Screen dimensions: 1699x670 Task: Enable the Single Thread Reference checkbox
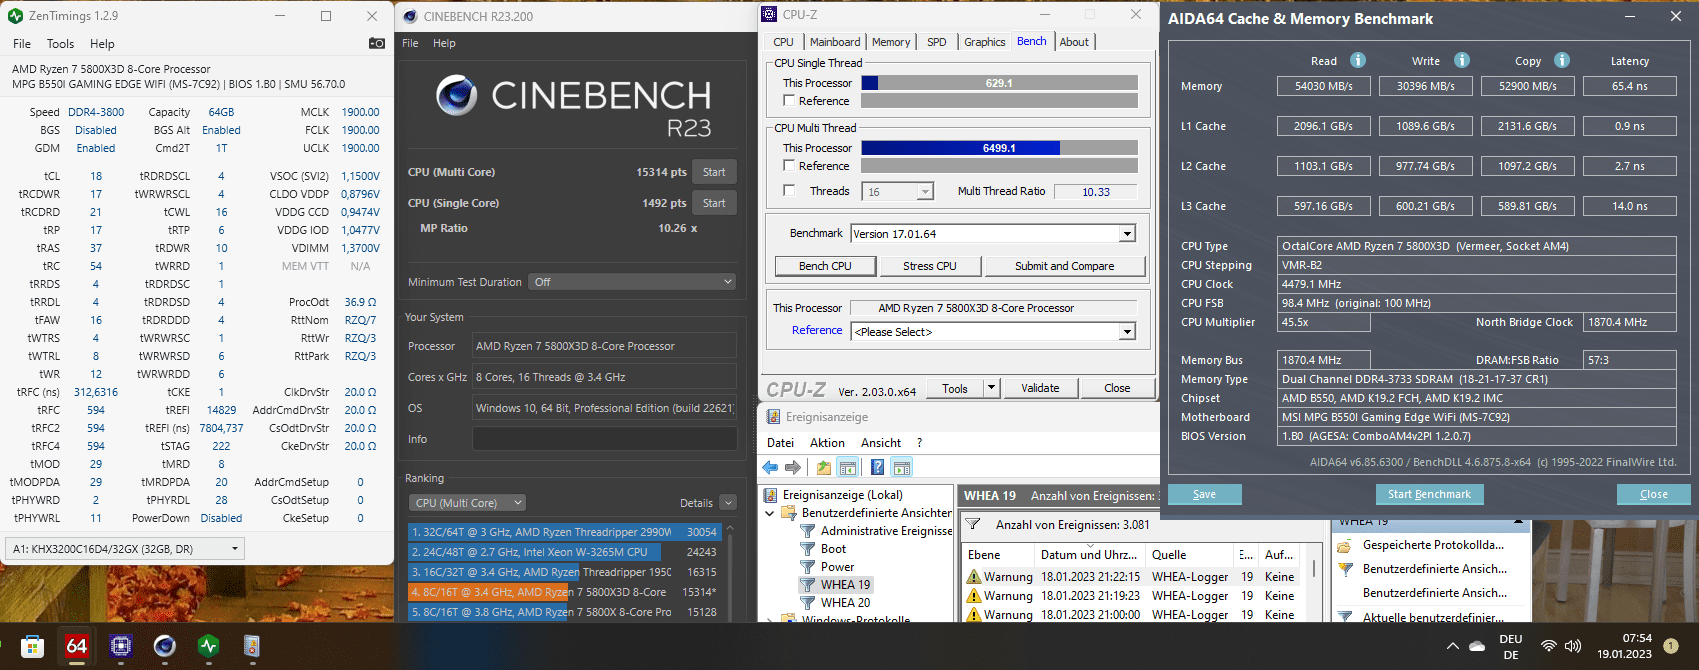coord(789,101)
